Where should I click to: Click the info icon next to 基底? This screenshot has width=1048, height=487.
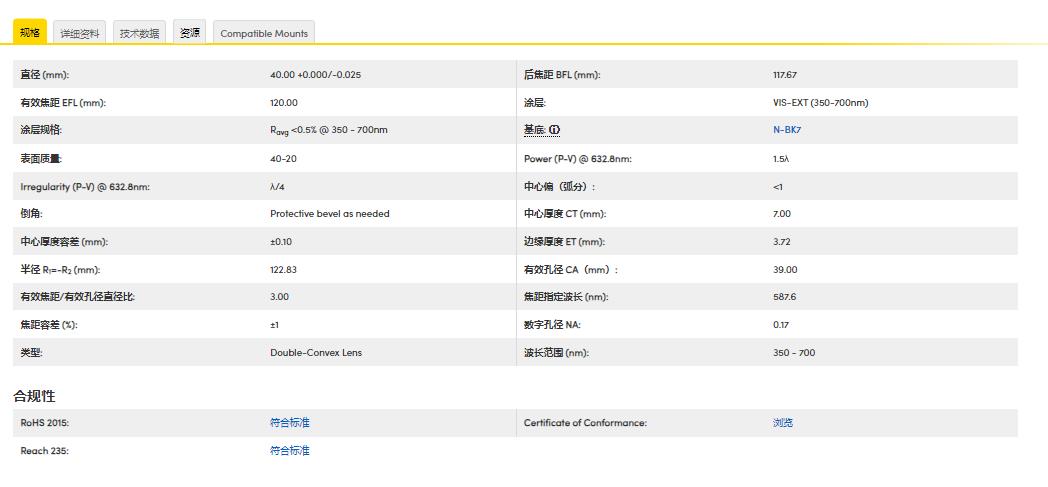pyautogui.click(x=555, y=130)
